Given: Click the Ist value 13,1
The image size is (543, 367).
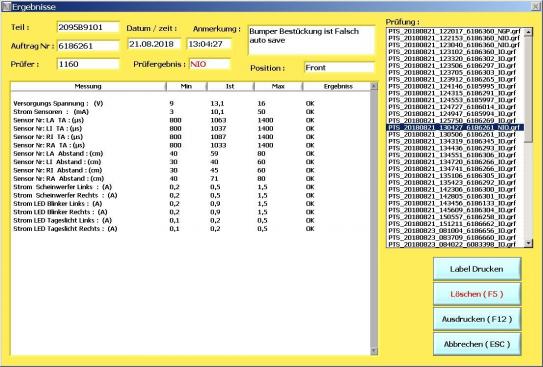Looking at the screenshot, I should 217,104.
